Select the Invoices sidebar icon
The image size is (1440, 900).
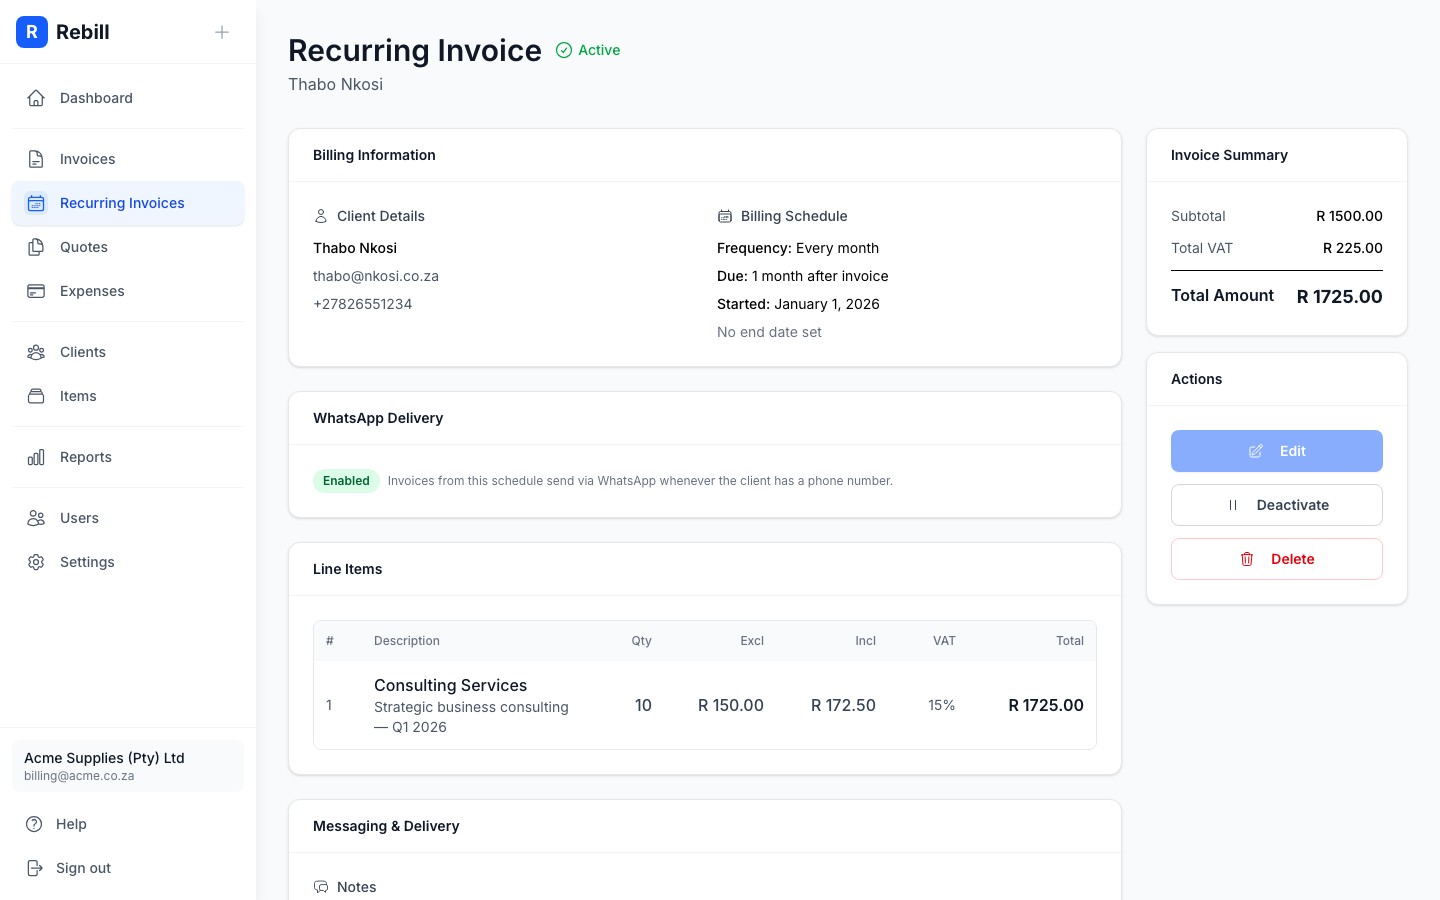(37, 159)
